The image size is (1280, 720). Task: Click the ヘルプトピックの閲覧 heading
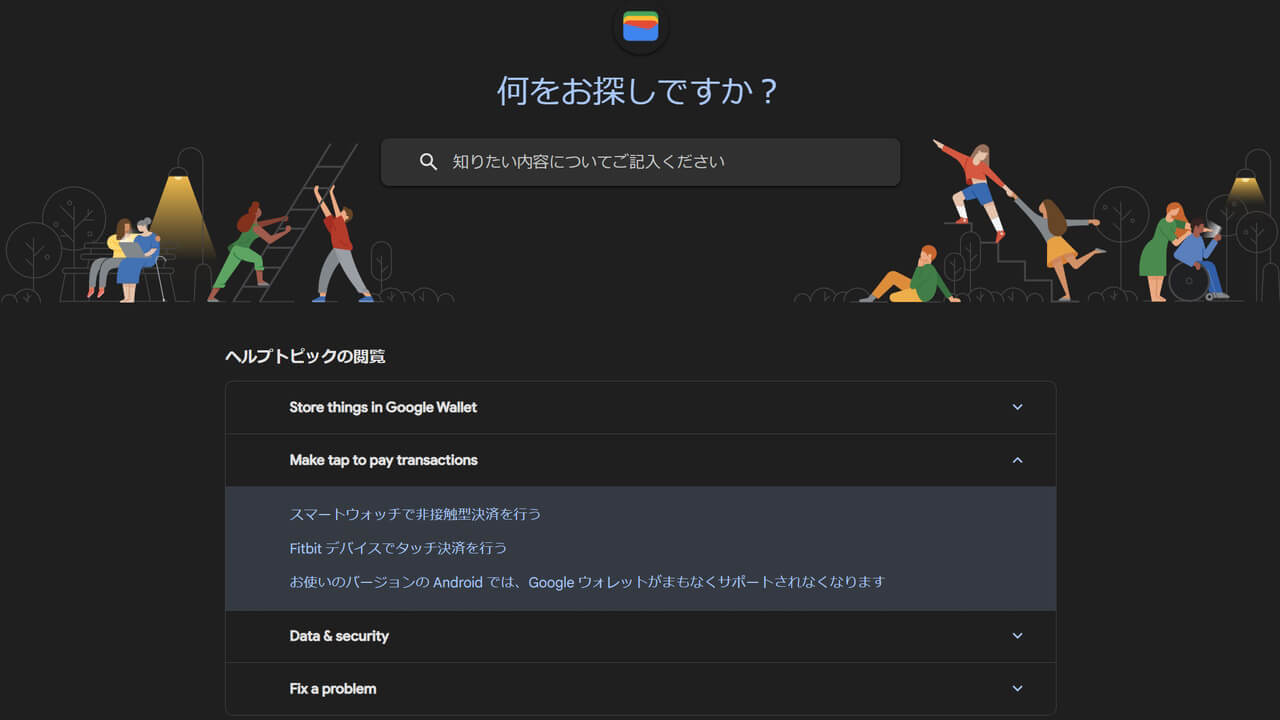click(305, 355)
